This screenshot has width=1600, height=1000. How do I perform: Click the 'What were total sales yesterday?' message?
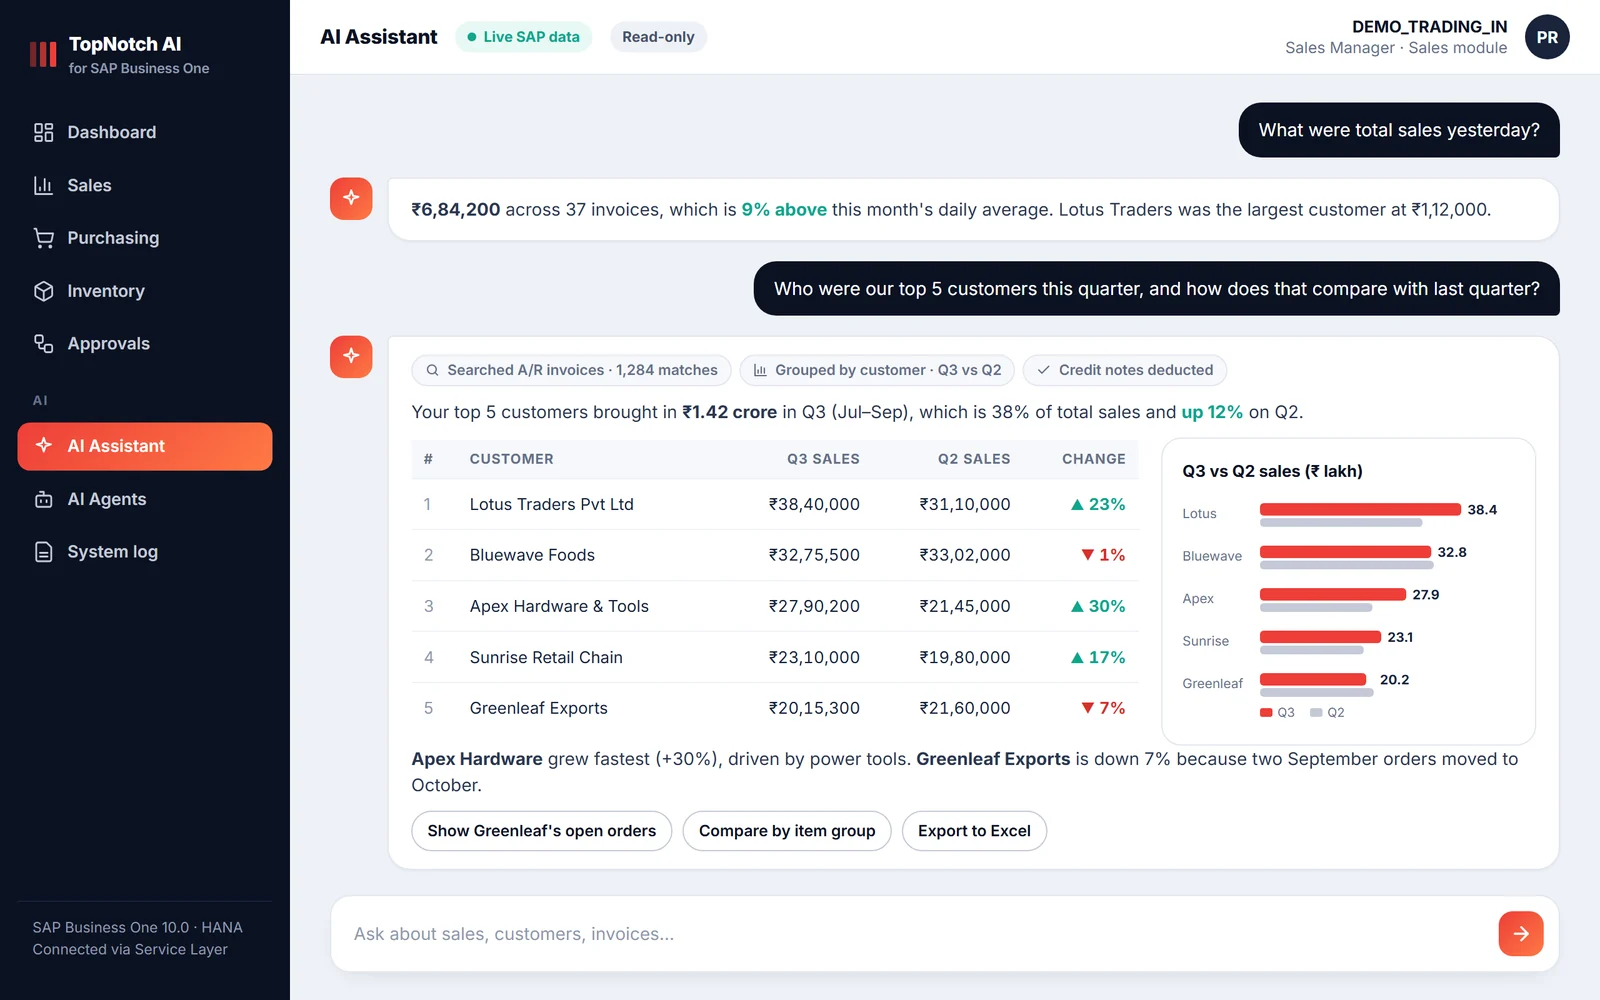(1399, 130)
